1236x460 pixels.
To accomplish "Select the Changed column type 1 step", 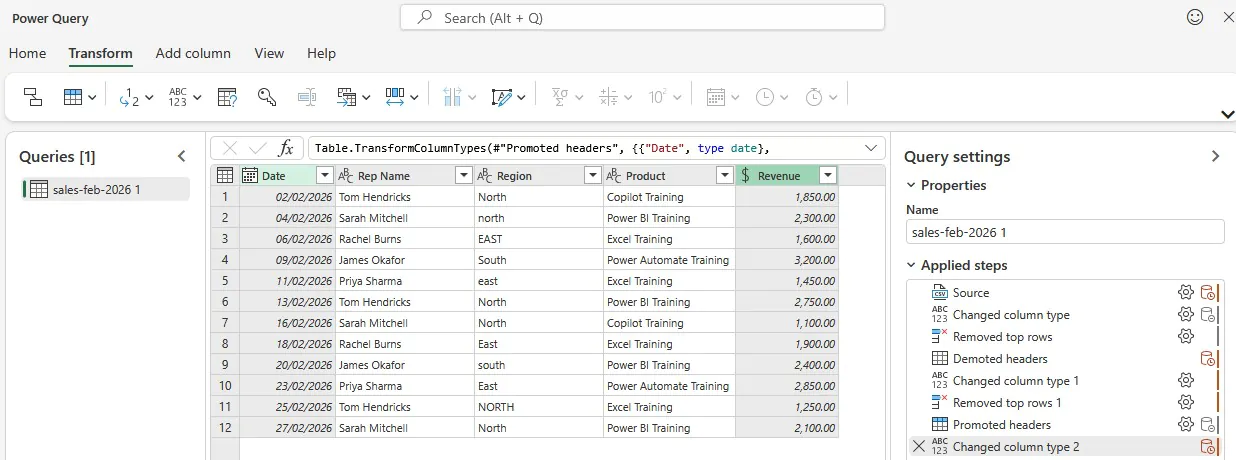I will pos(1016,380).
